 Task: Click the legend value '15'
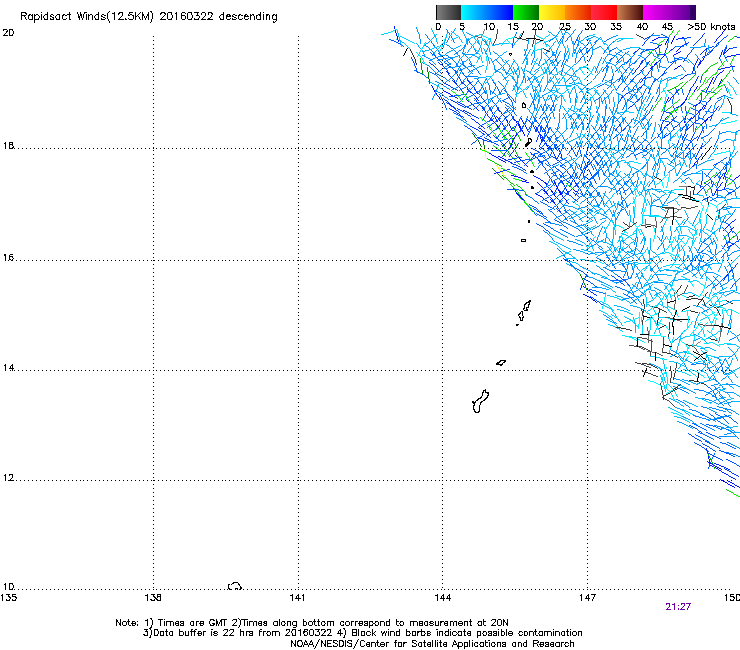click(513, 27)
